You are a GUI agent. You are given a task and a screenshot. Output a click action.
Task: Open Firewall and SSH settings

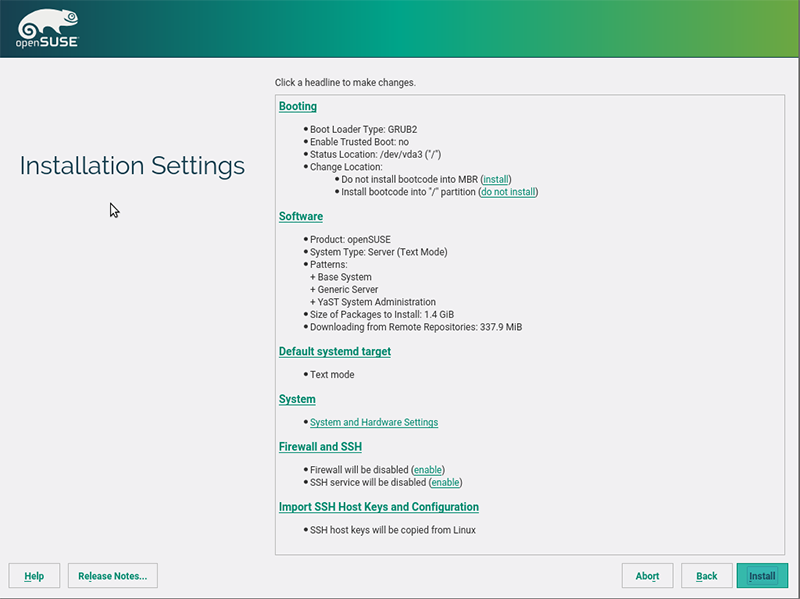[x=320, y=447]
